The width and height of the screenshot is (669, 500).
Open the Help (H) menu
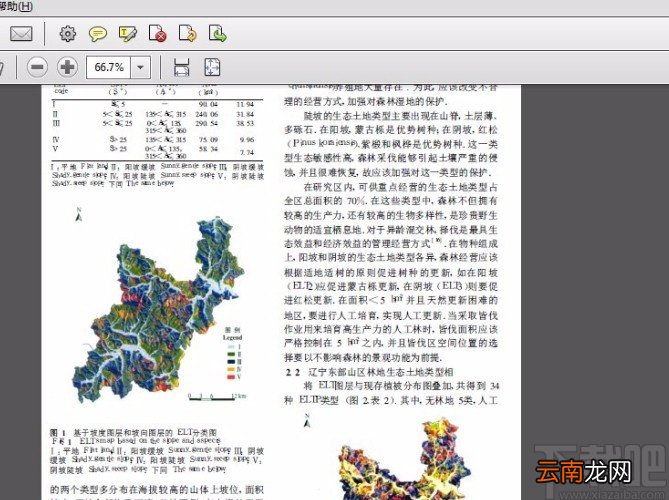coord(15,6)
